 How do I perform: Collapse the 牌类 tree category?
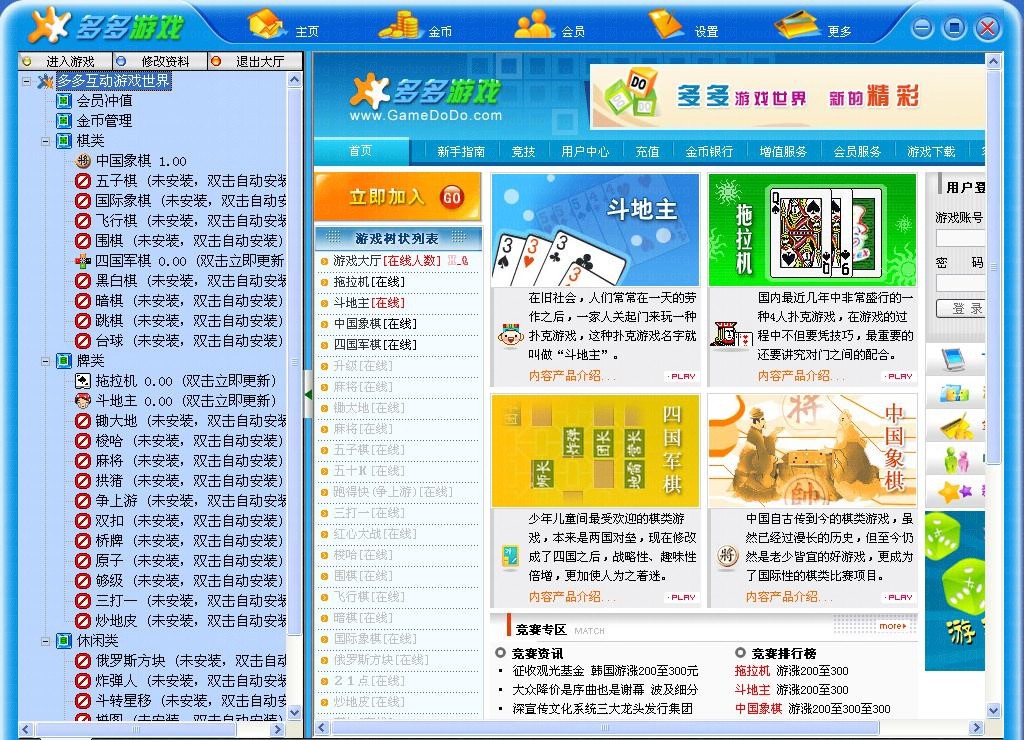click(46, 361)
